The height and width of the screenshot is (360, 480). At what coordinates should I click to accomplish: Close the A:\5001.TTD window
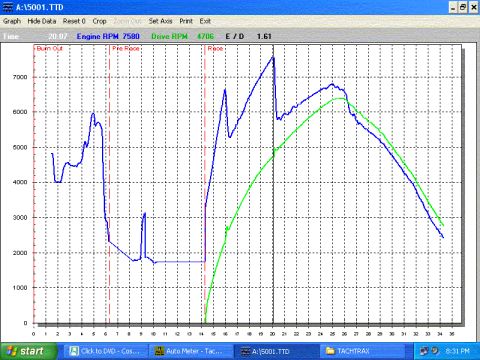pyautogui.click(x=474, y=7)
